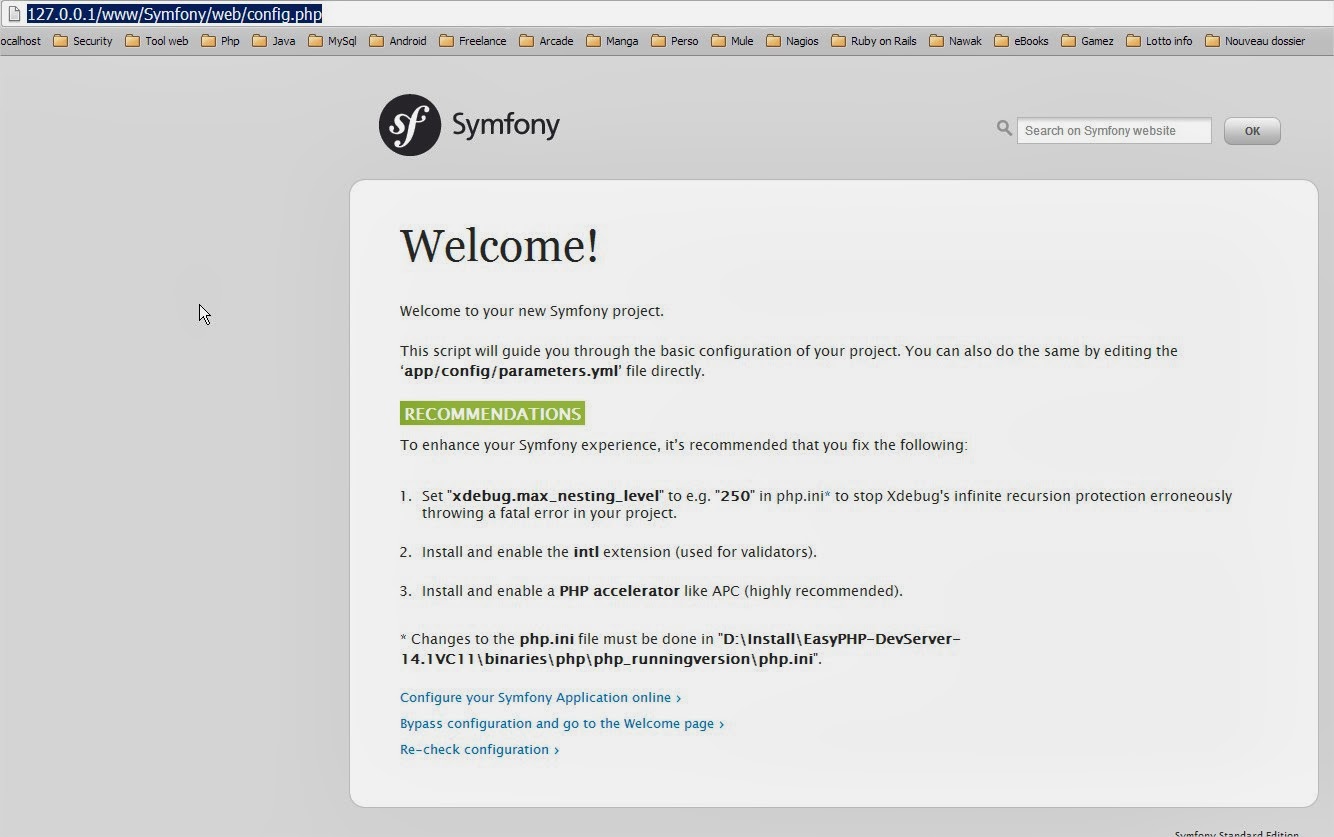The width and height of the screenshot is (1334, 837).
Task: Click the address bar URL
Action: click(x=174, y=14)
